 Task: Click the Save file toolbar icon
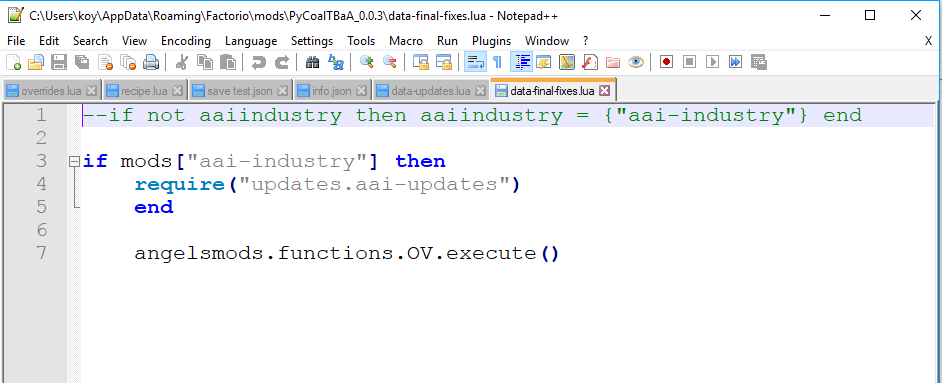click(x=59, y=62)
